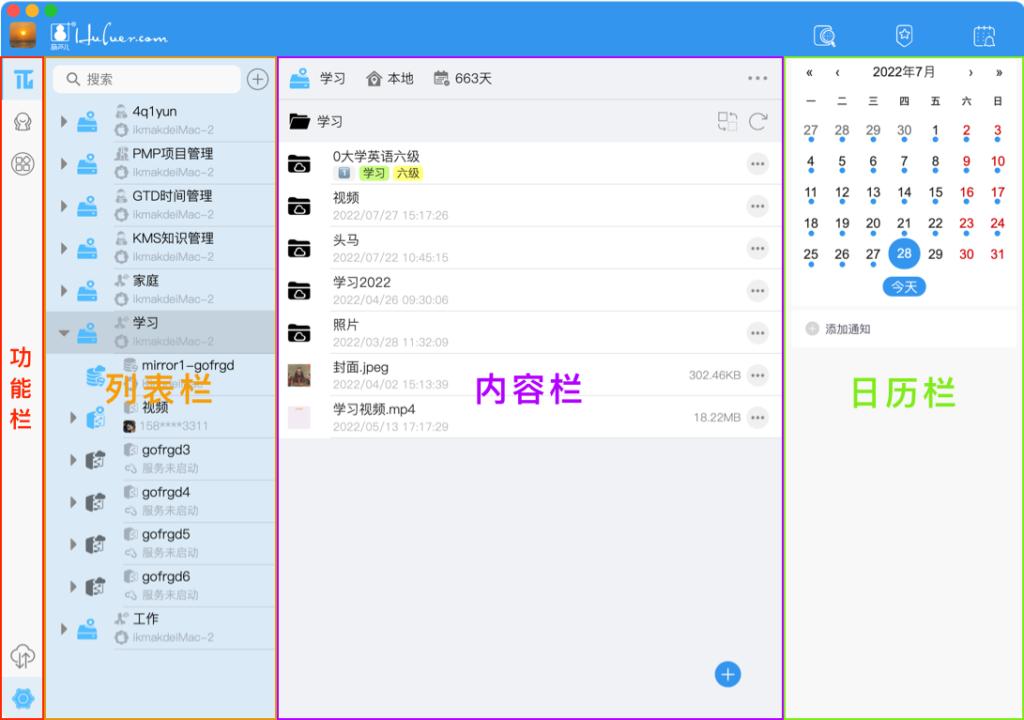Collapse the 学习 tree entry

pyautogui.click(x=63, y=331)
